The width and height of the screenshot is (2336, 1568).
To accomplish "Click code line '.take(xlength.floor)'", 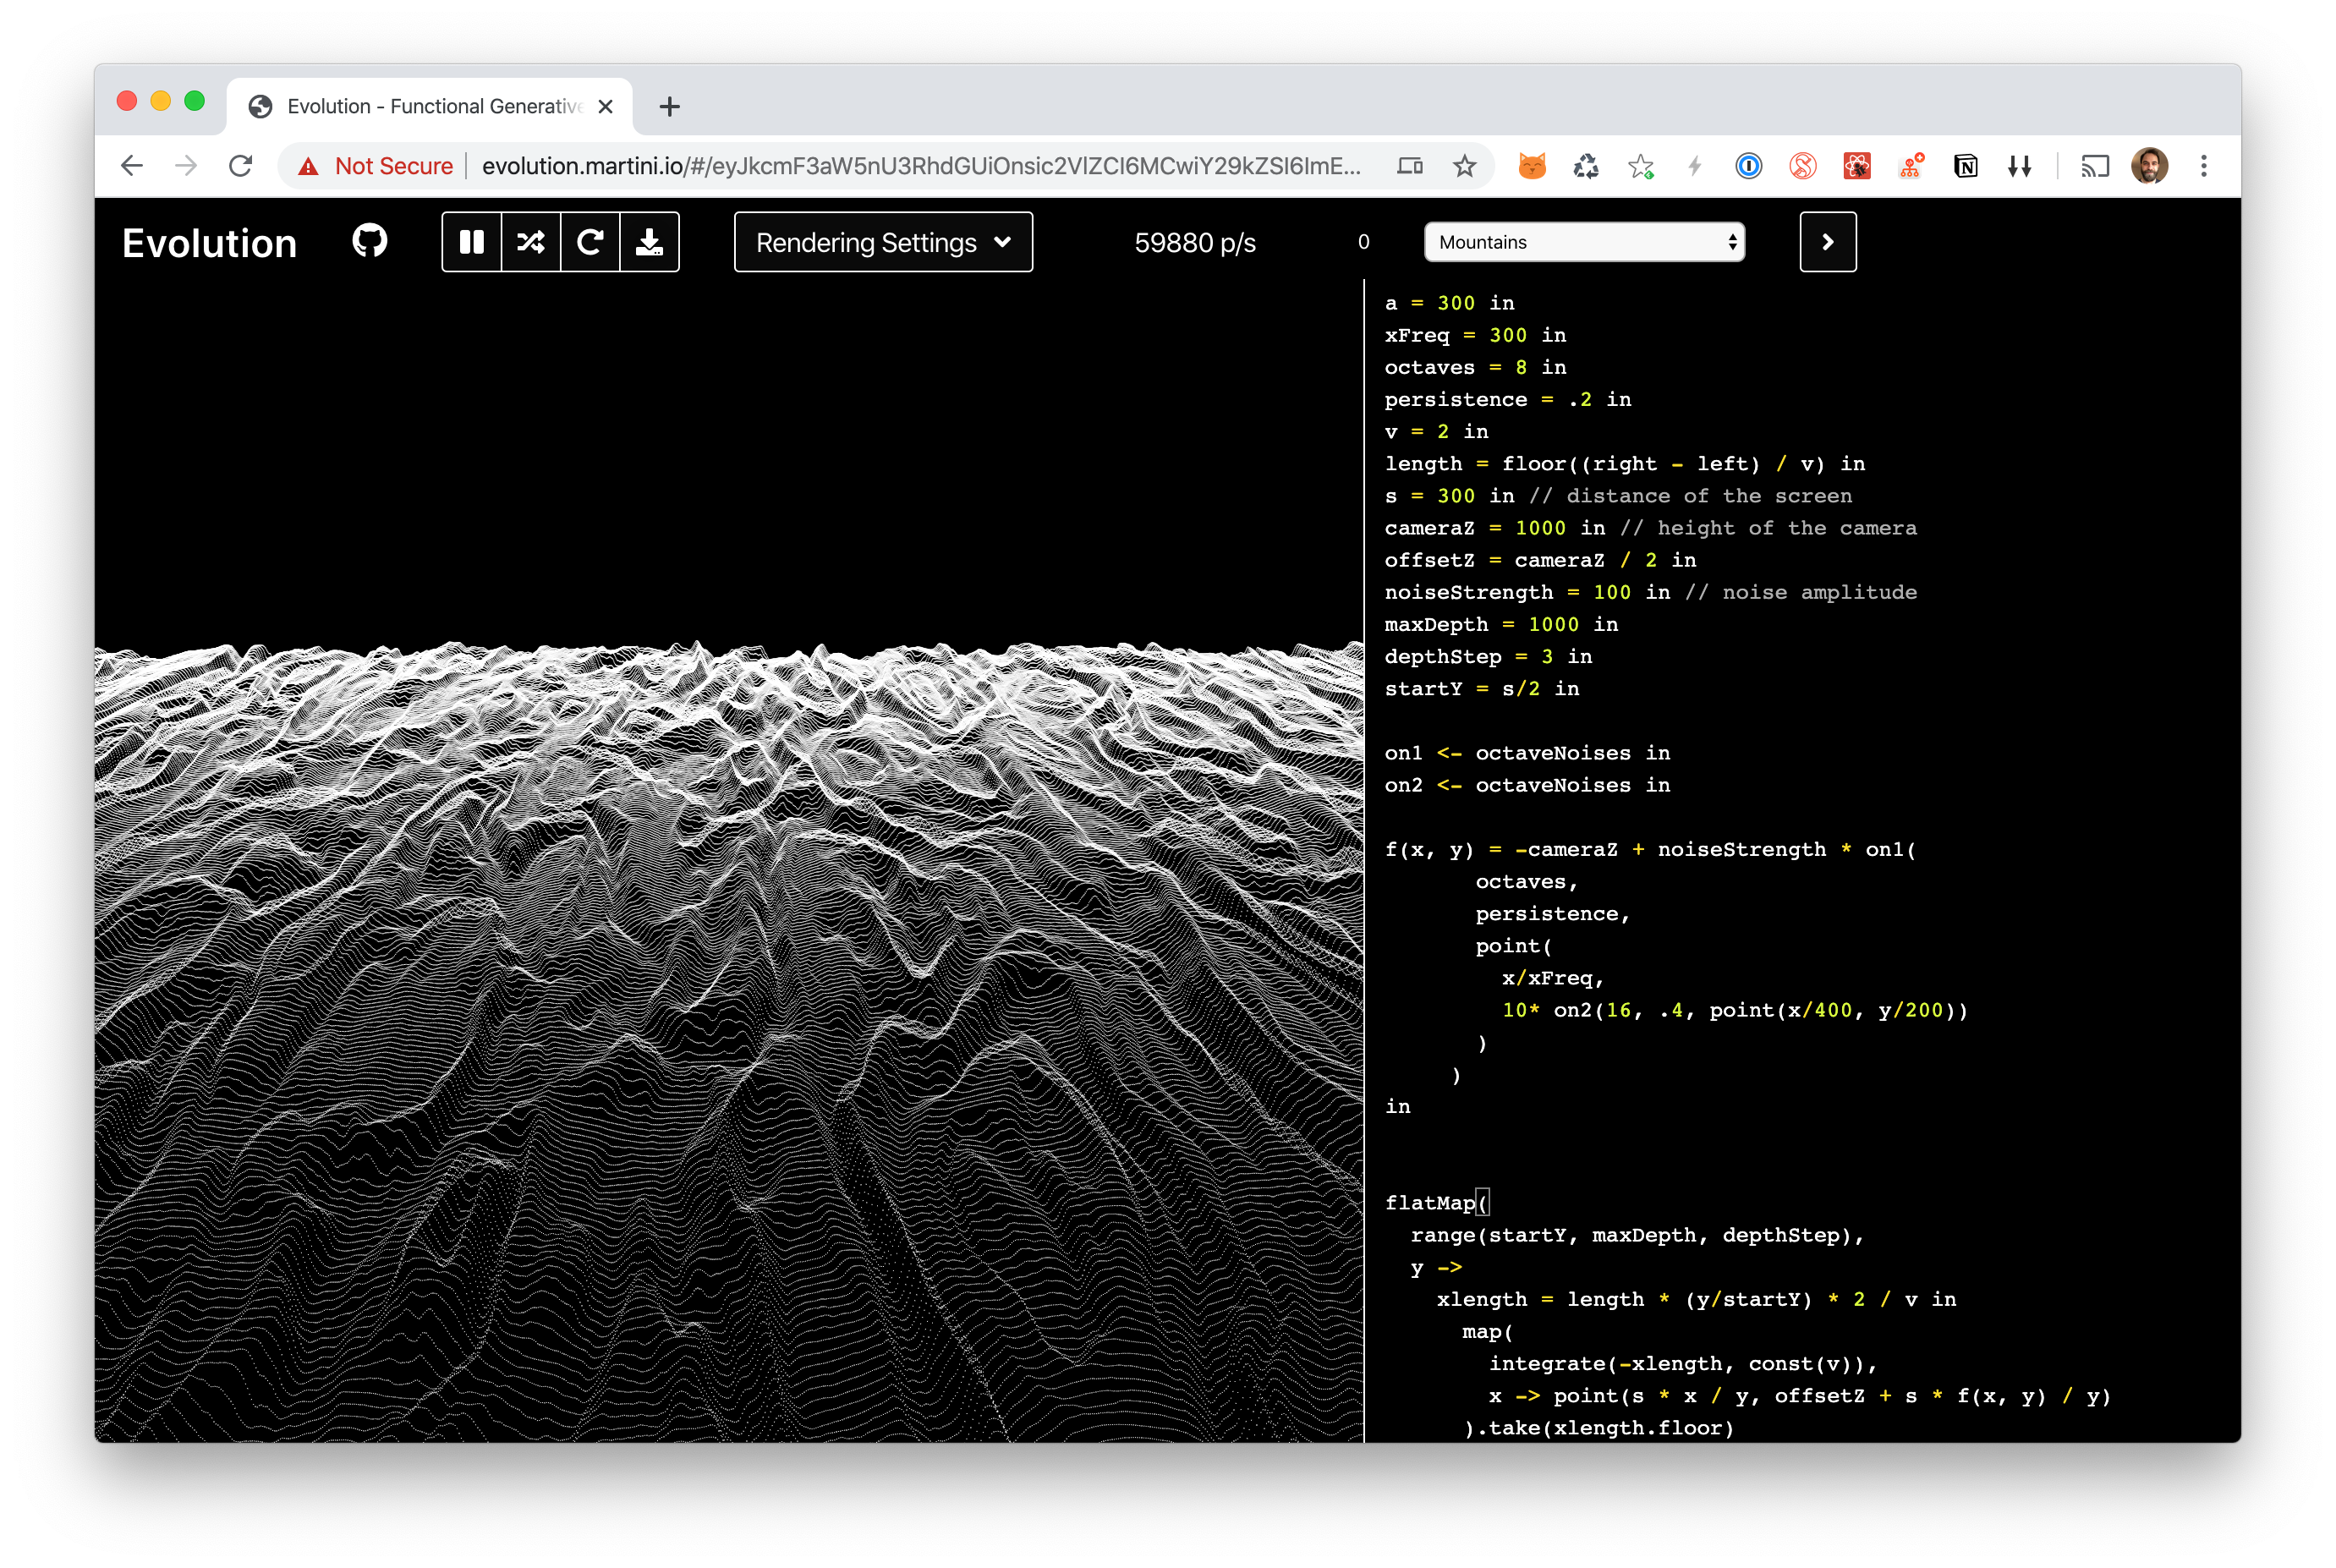I will click(x=1598, y=1428).
